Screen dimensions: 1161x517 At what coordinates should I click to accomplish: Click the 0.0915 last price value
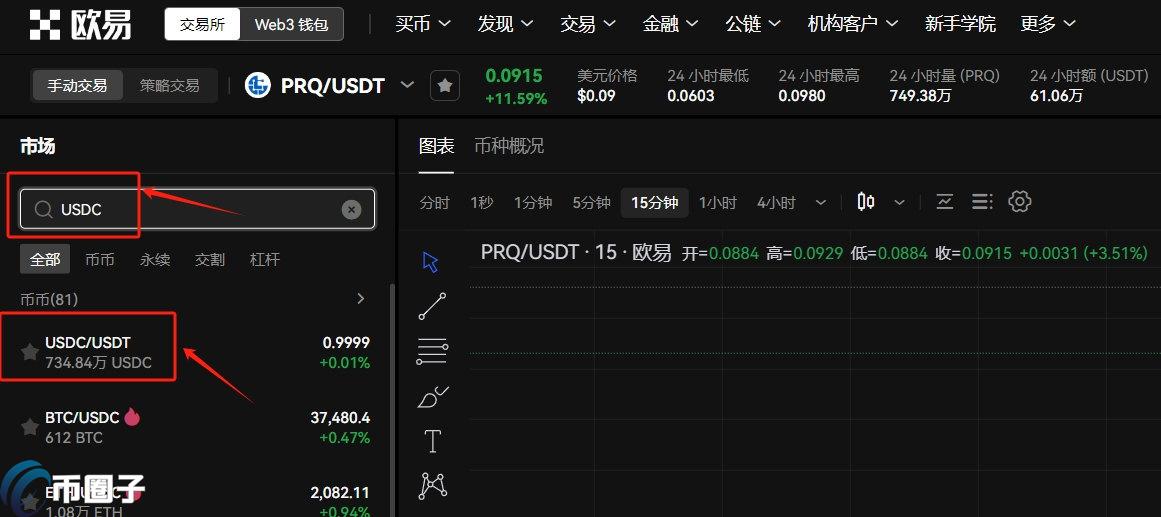click(514, 76)
